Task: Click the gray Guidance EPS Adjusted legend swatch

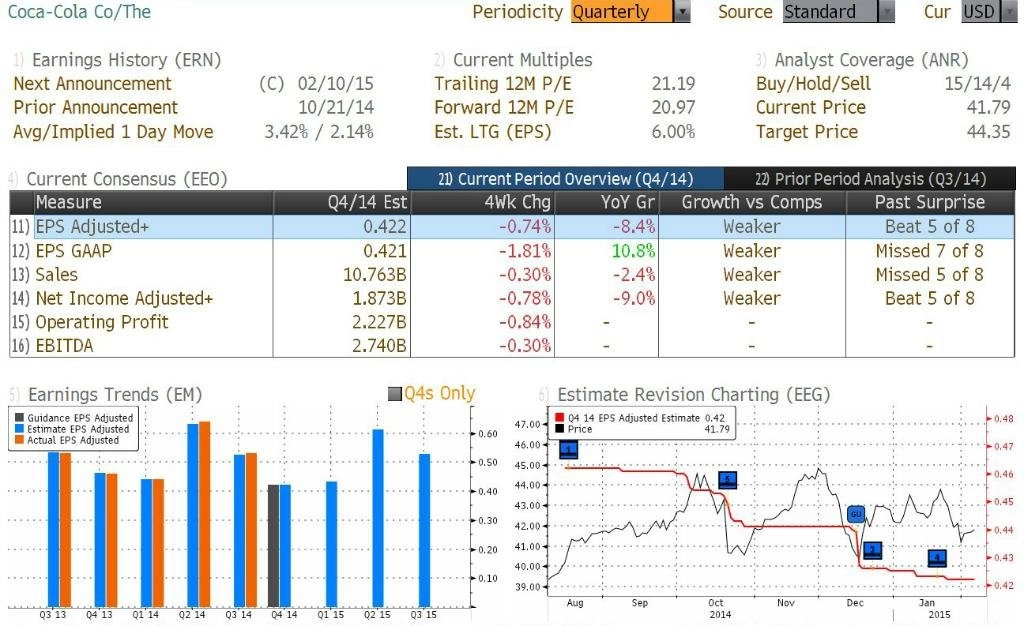Action: (19, 418)
